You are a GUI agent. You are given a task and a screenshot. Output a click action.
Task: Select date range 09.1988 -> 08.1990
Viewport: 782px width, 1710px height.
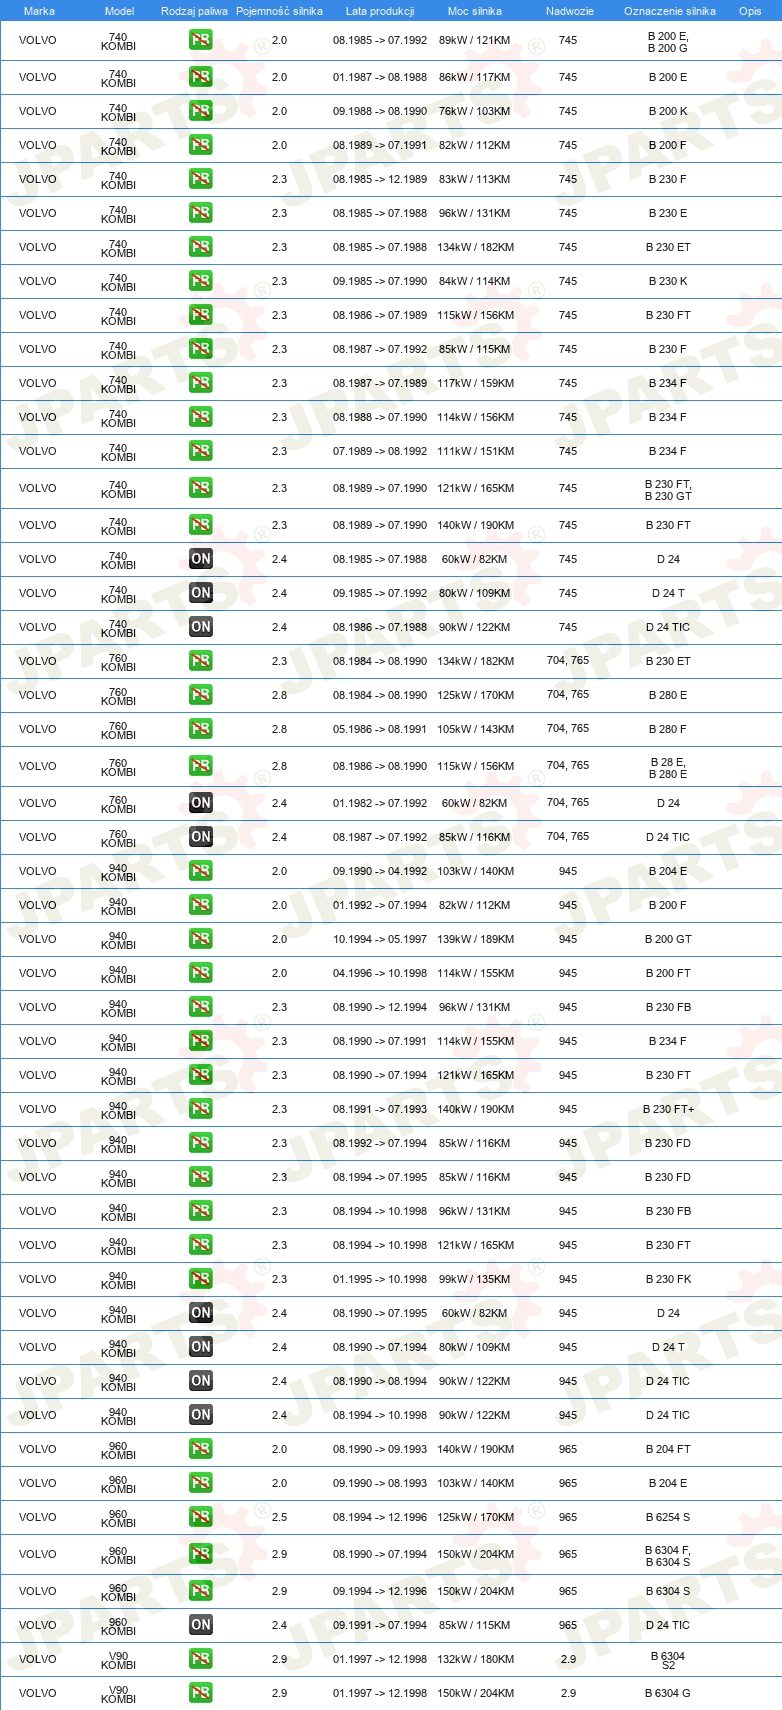[380, 111]
